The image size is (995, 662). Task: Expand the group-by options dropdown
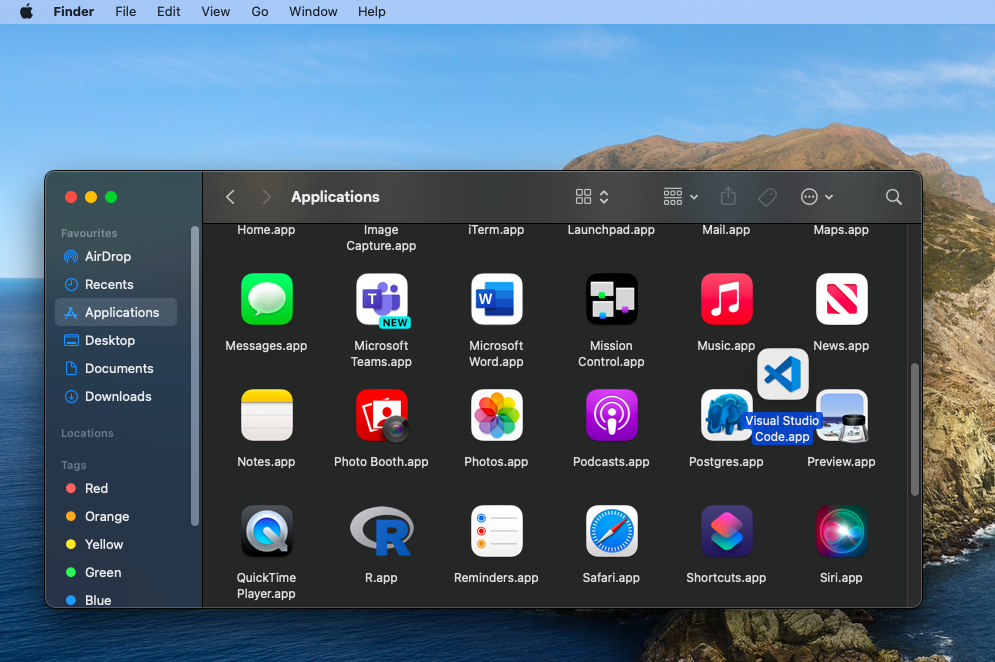(680, 197)
